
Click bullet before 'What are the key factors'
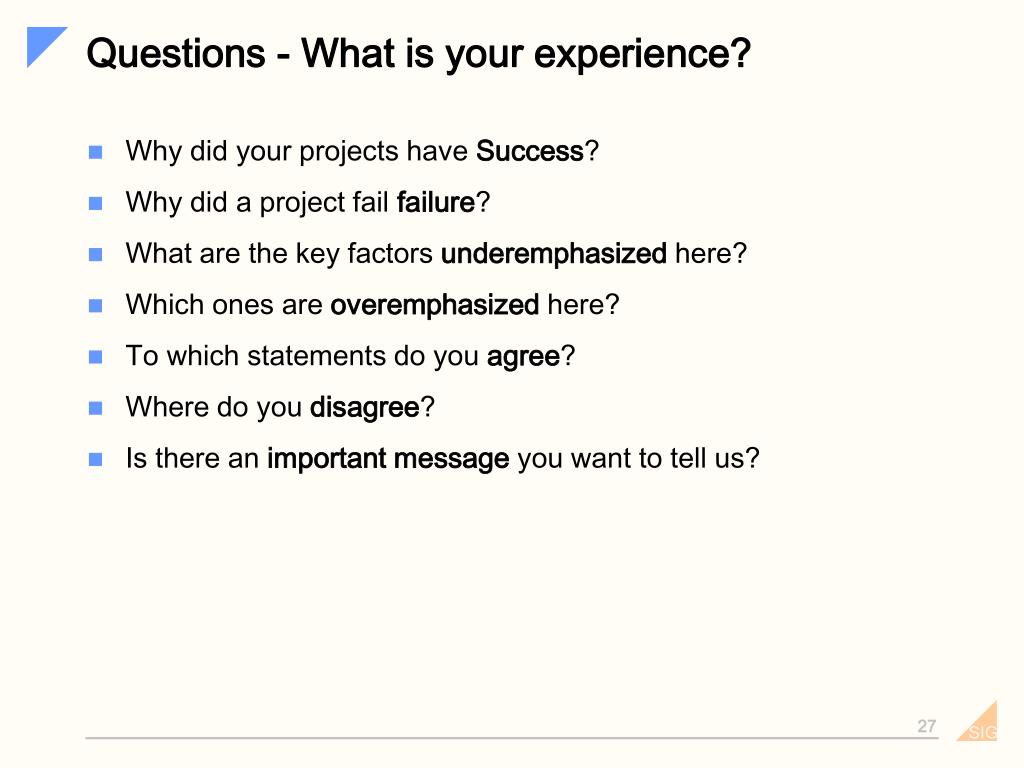[x=95, y=254]
